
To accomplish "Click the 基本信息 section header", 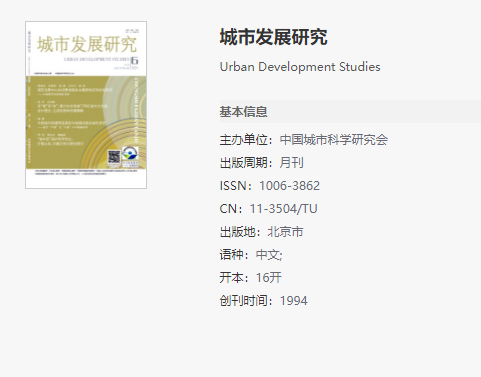I will (244, 112).
